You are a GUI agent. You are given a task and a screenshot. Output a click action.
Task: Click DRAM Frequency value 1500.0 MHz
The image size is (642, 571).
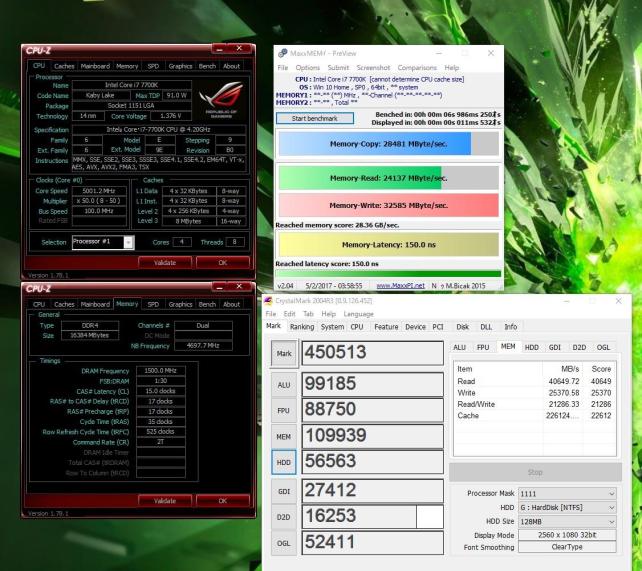pyautogui.click(x=160, y=370)
